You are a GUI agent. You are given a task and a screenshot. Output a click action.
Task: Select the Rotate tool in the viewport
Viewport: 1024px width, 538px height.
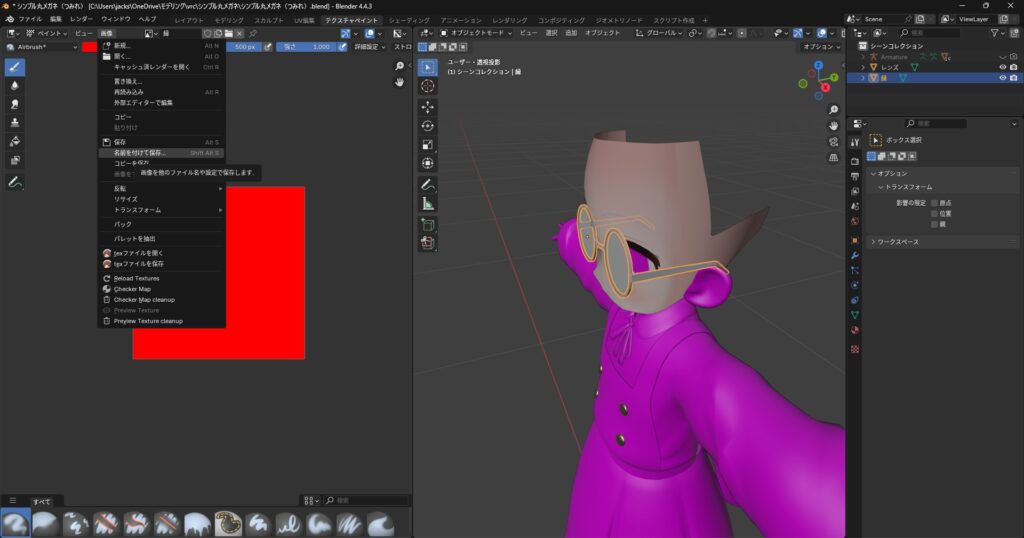click(428, 126)
